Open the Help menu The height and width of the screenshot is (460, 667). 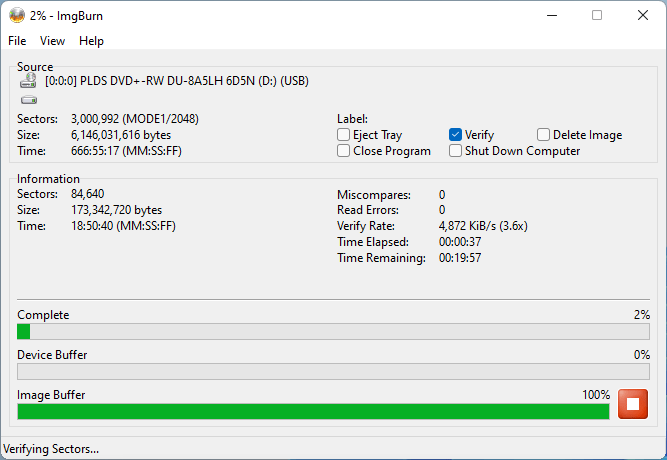[x=91, y=41]
